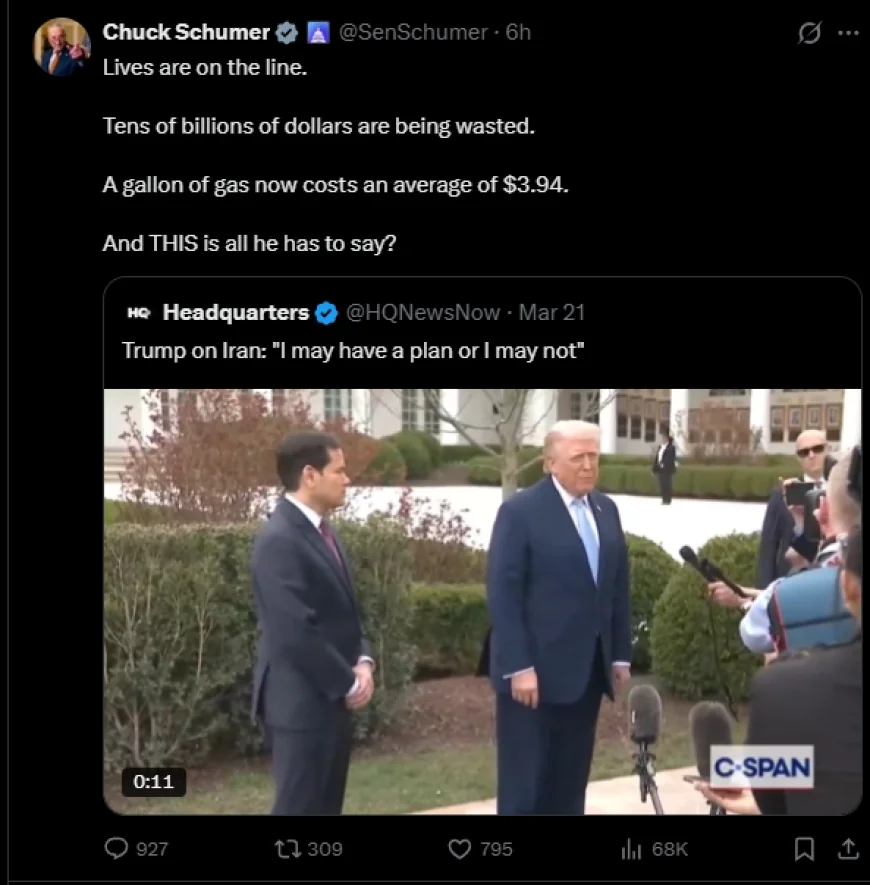Click the reply icon with 927 replies

point(118,848)
